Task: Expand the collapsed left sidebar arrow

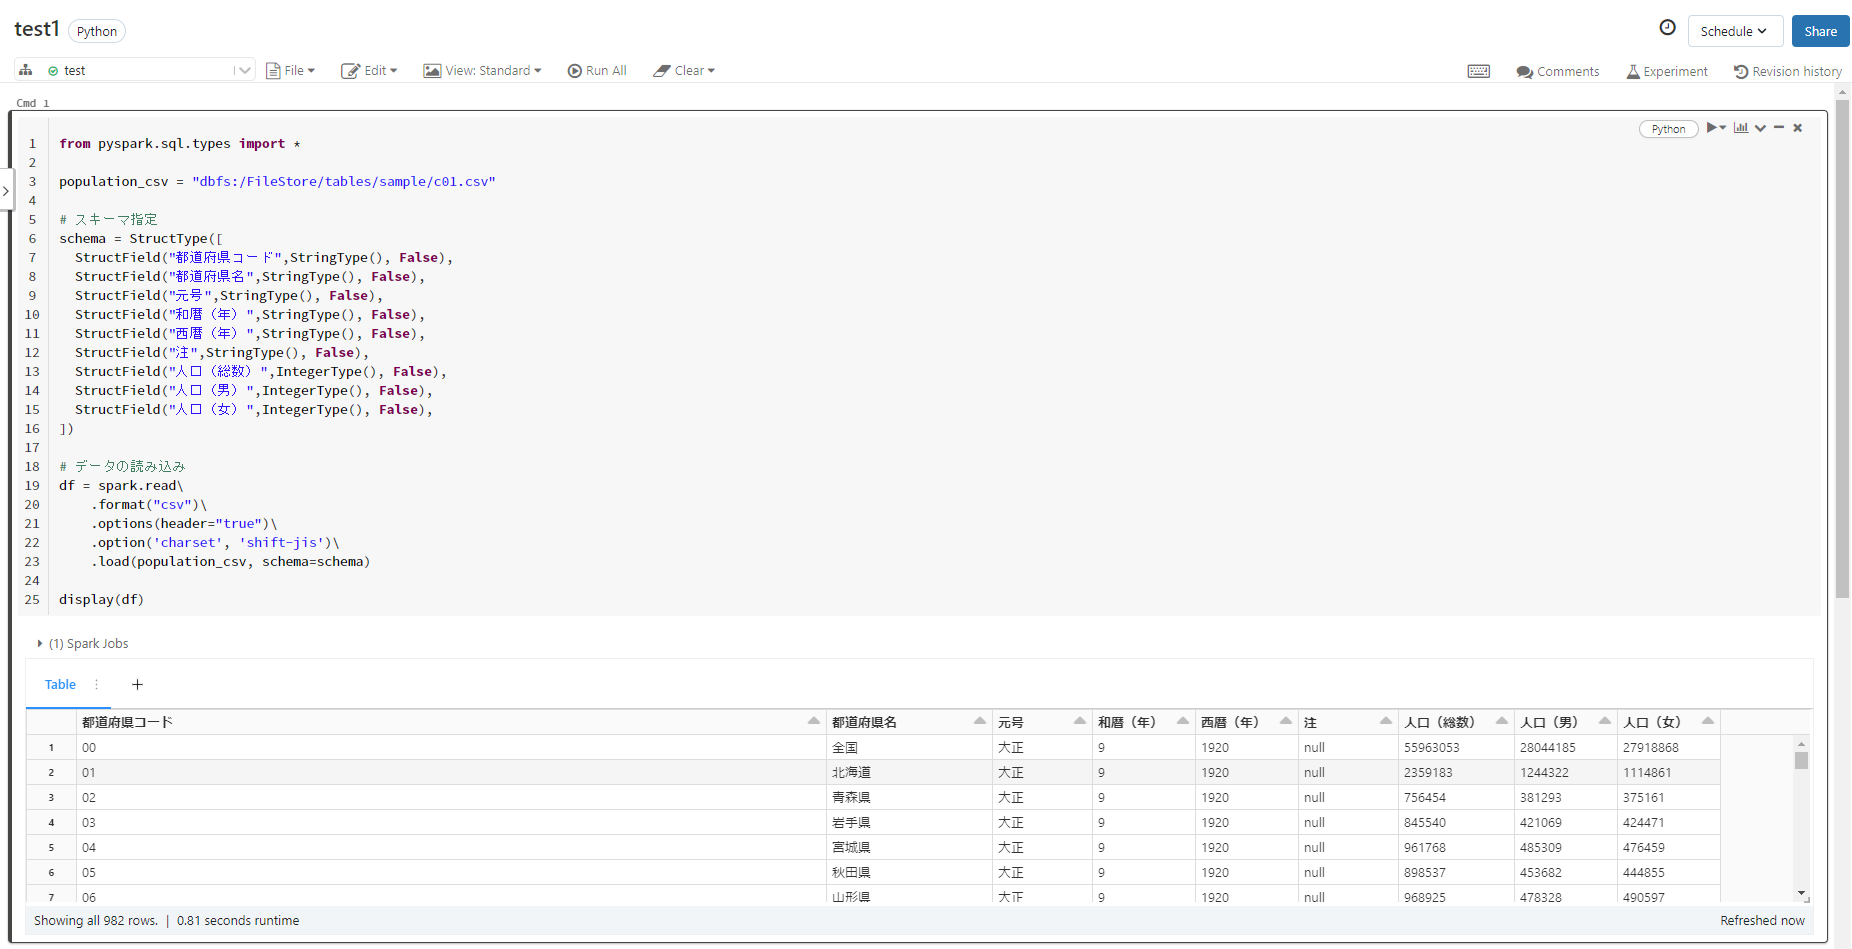Action: (x=7, y=190)
